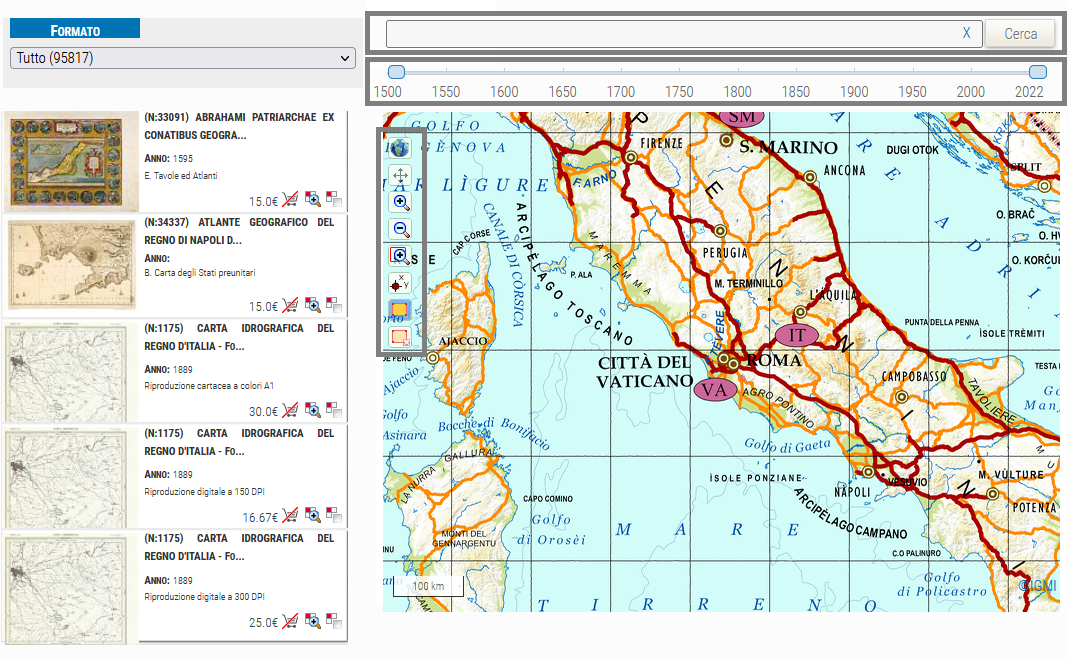This screenshot has height=658, width=1069.
Task: Activate the orange rectangle selection tool
Action: point(400,310)
